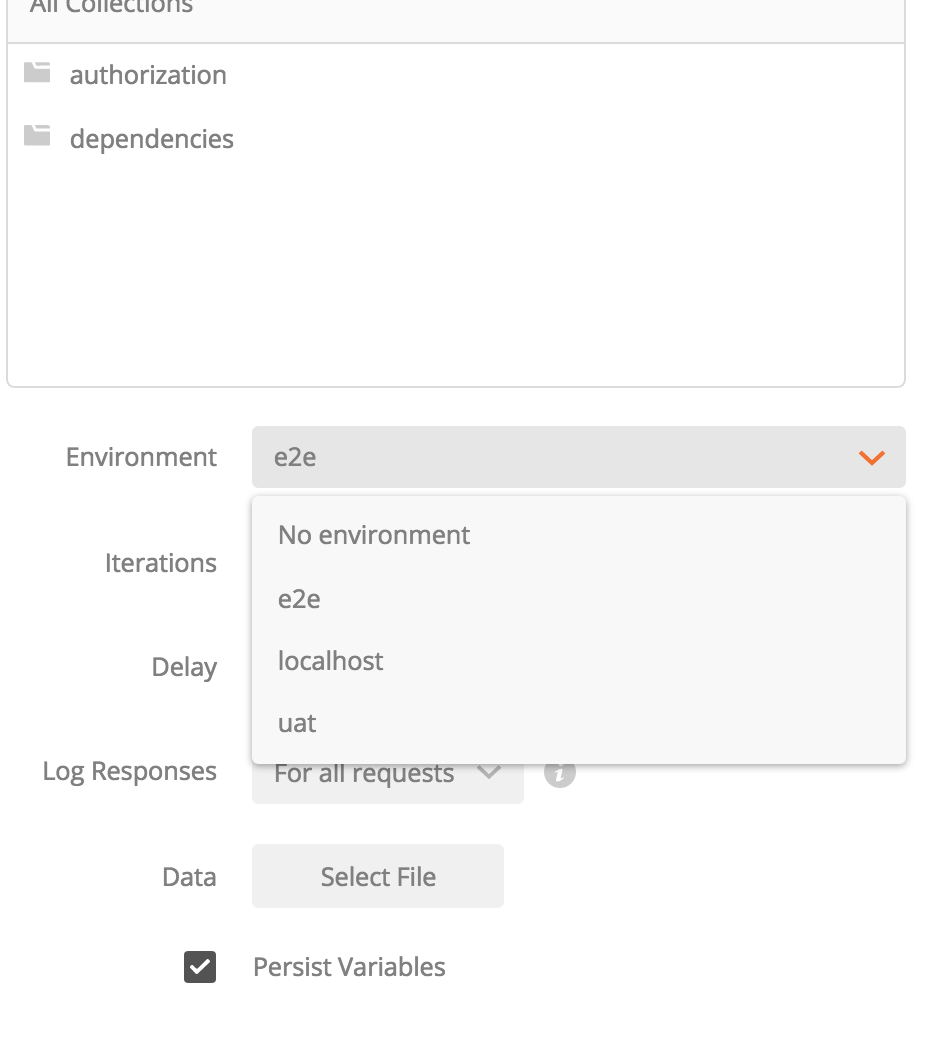Click the Delay field label

[184, 667]
